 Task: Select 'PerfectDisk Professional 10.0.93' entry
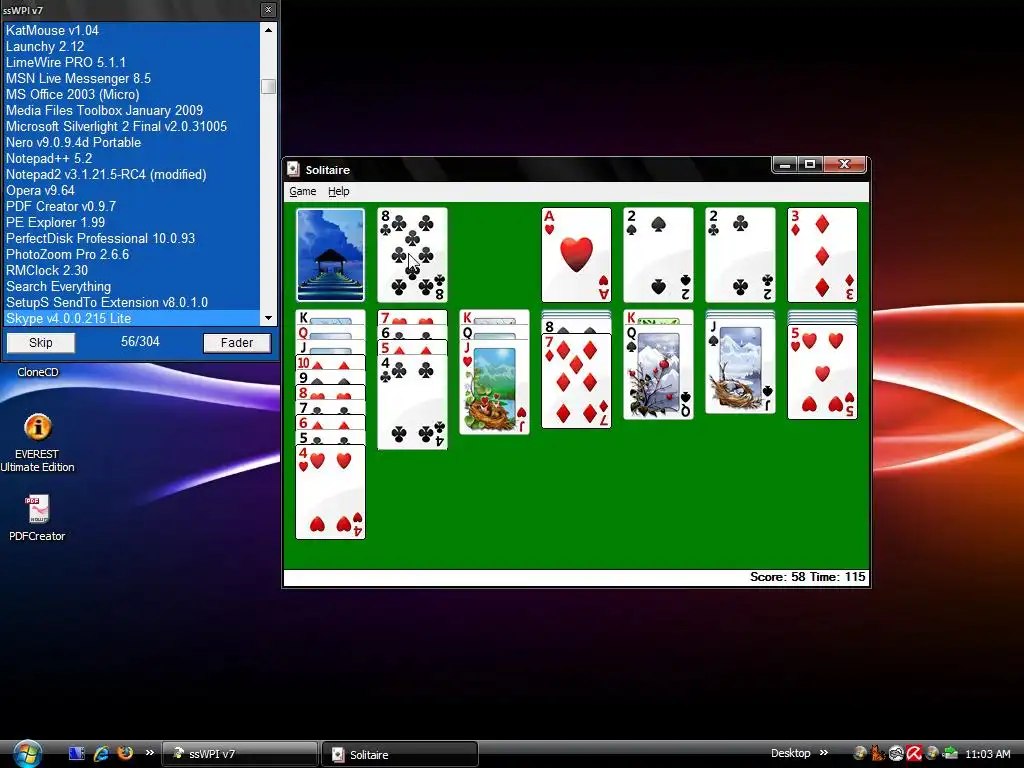pyautogui.click(x=132, y=238)
